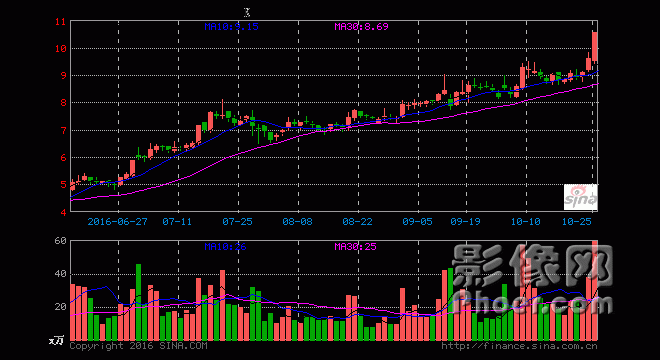Click the 10-25 date label
Screen dimensions: 660x360
click(x=577, y=221)
